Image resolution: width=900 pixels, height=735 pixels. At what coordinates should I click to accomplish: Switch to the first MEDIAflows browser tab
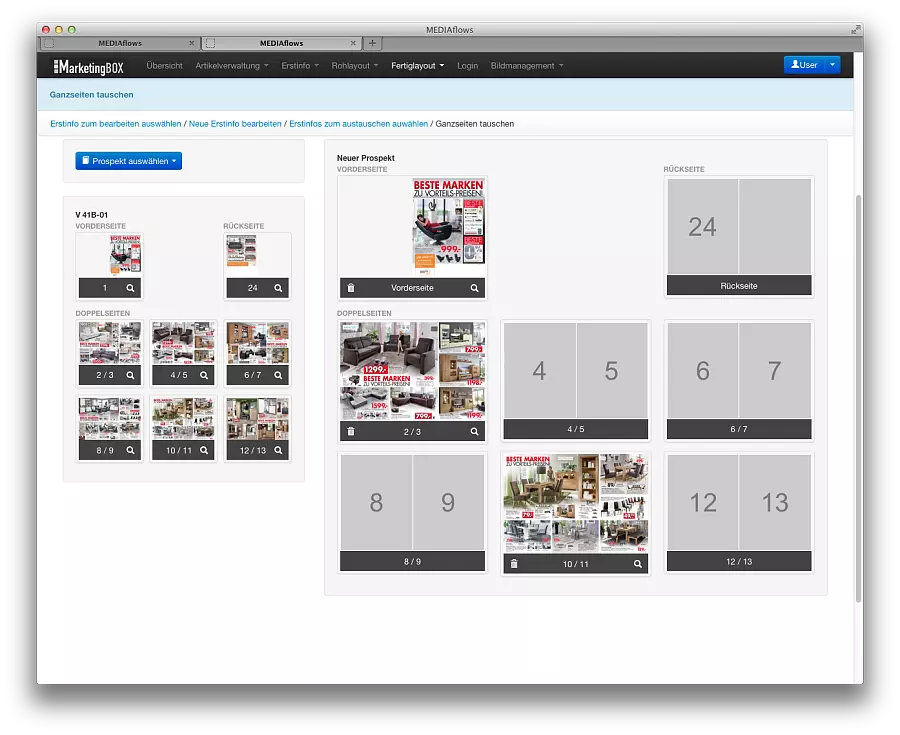[x=119, y=43]
